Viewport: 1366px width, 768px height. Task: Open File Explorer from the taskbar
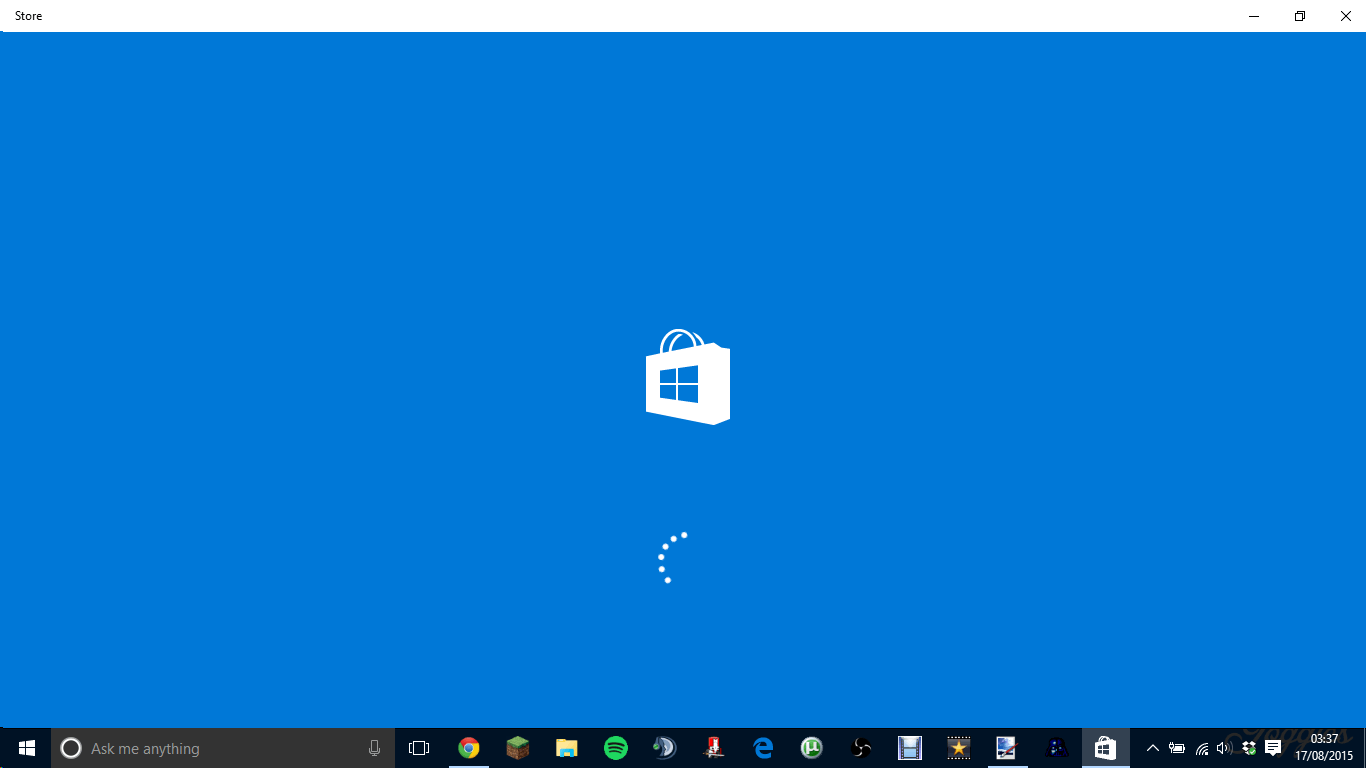click(567, 748)
